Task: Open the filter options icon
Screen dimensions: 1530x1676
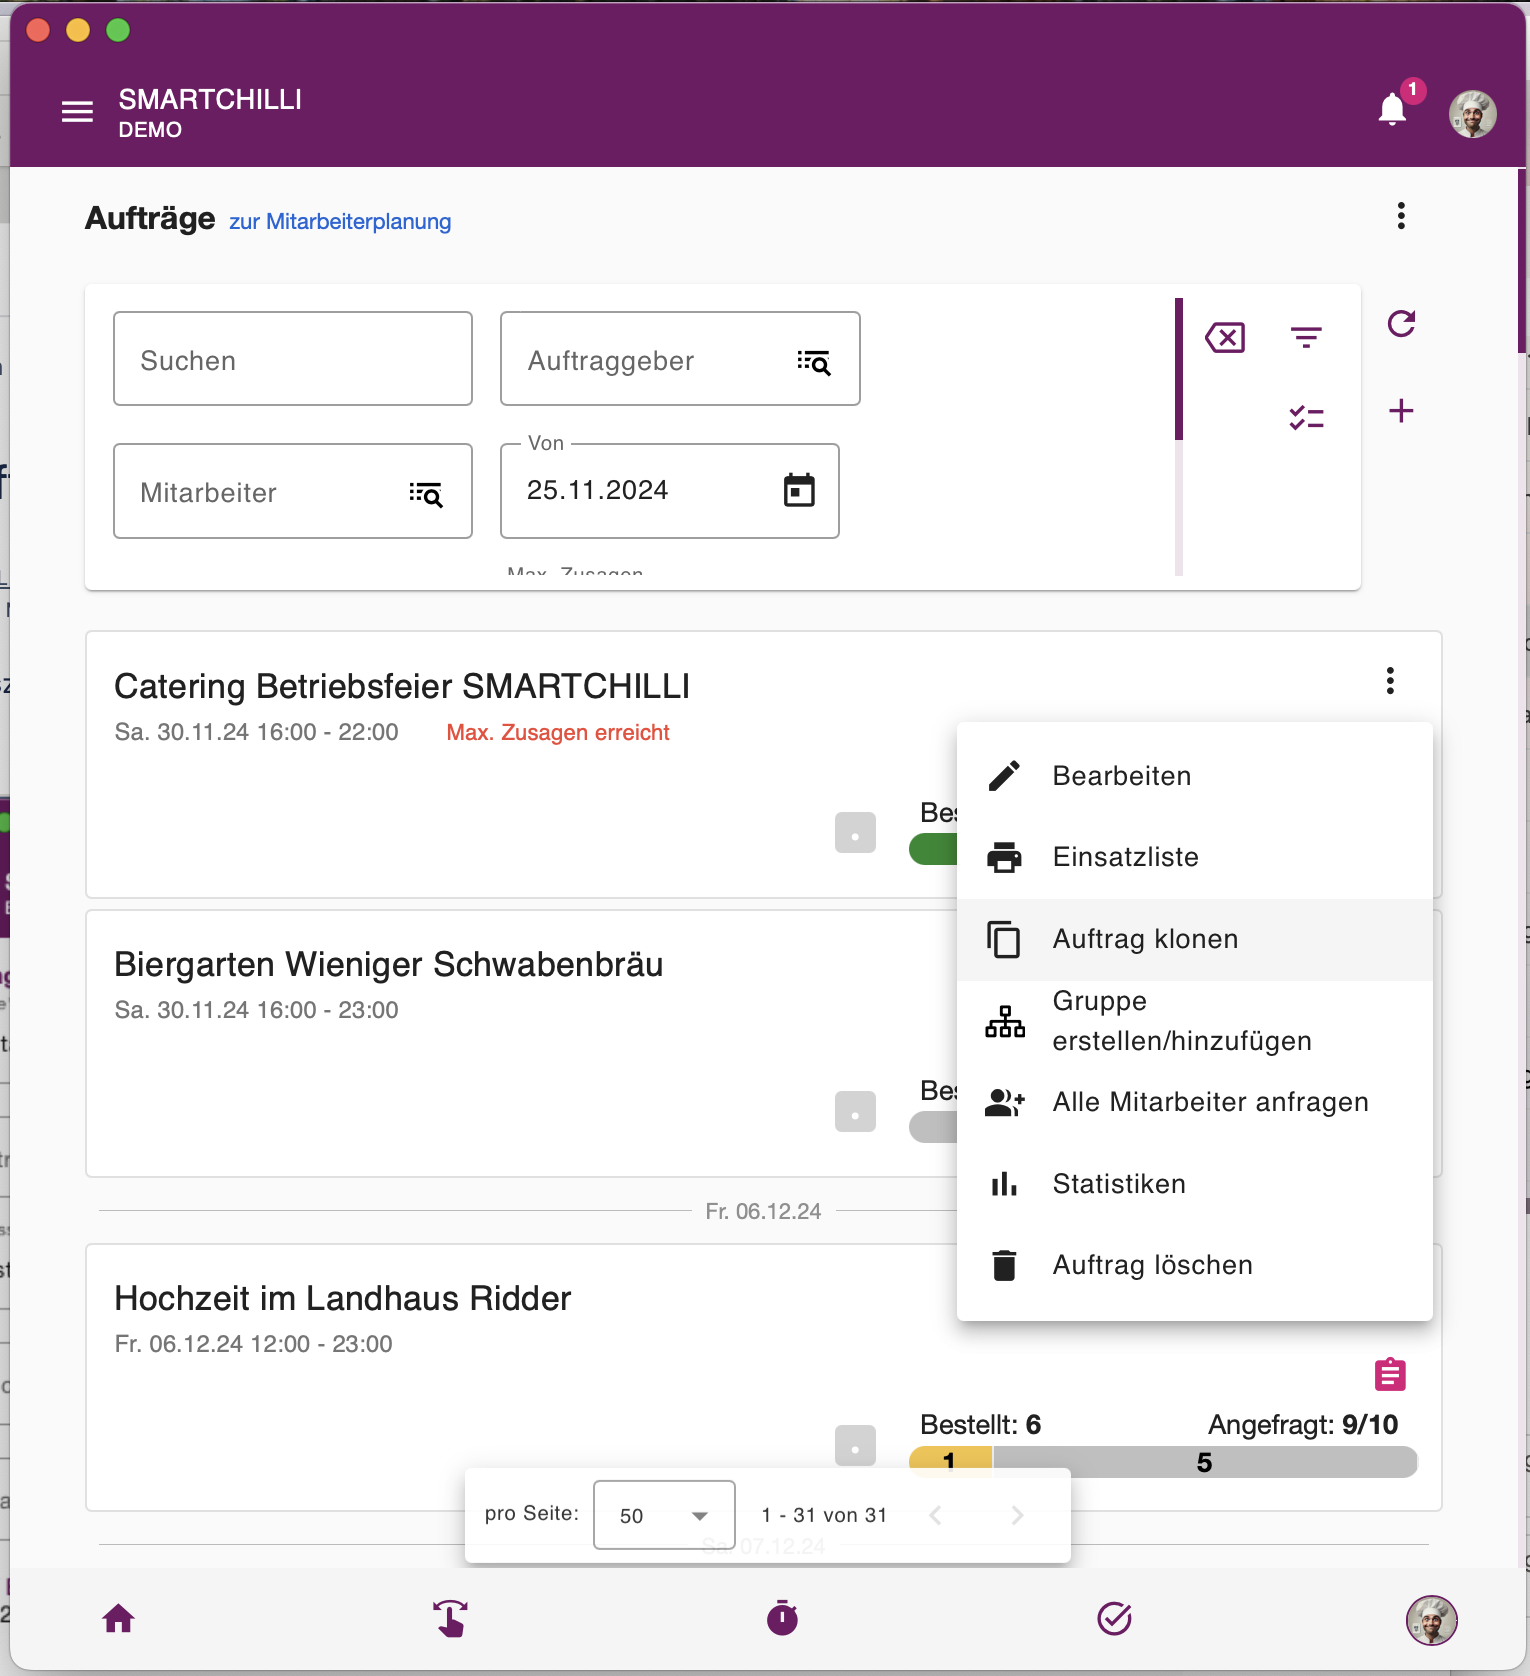Action: (1306, 338)
